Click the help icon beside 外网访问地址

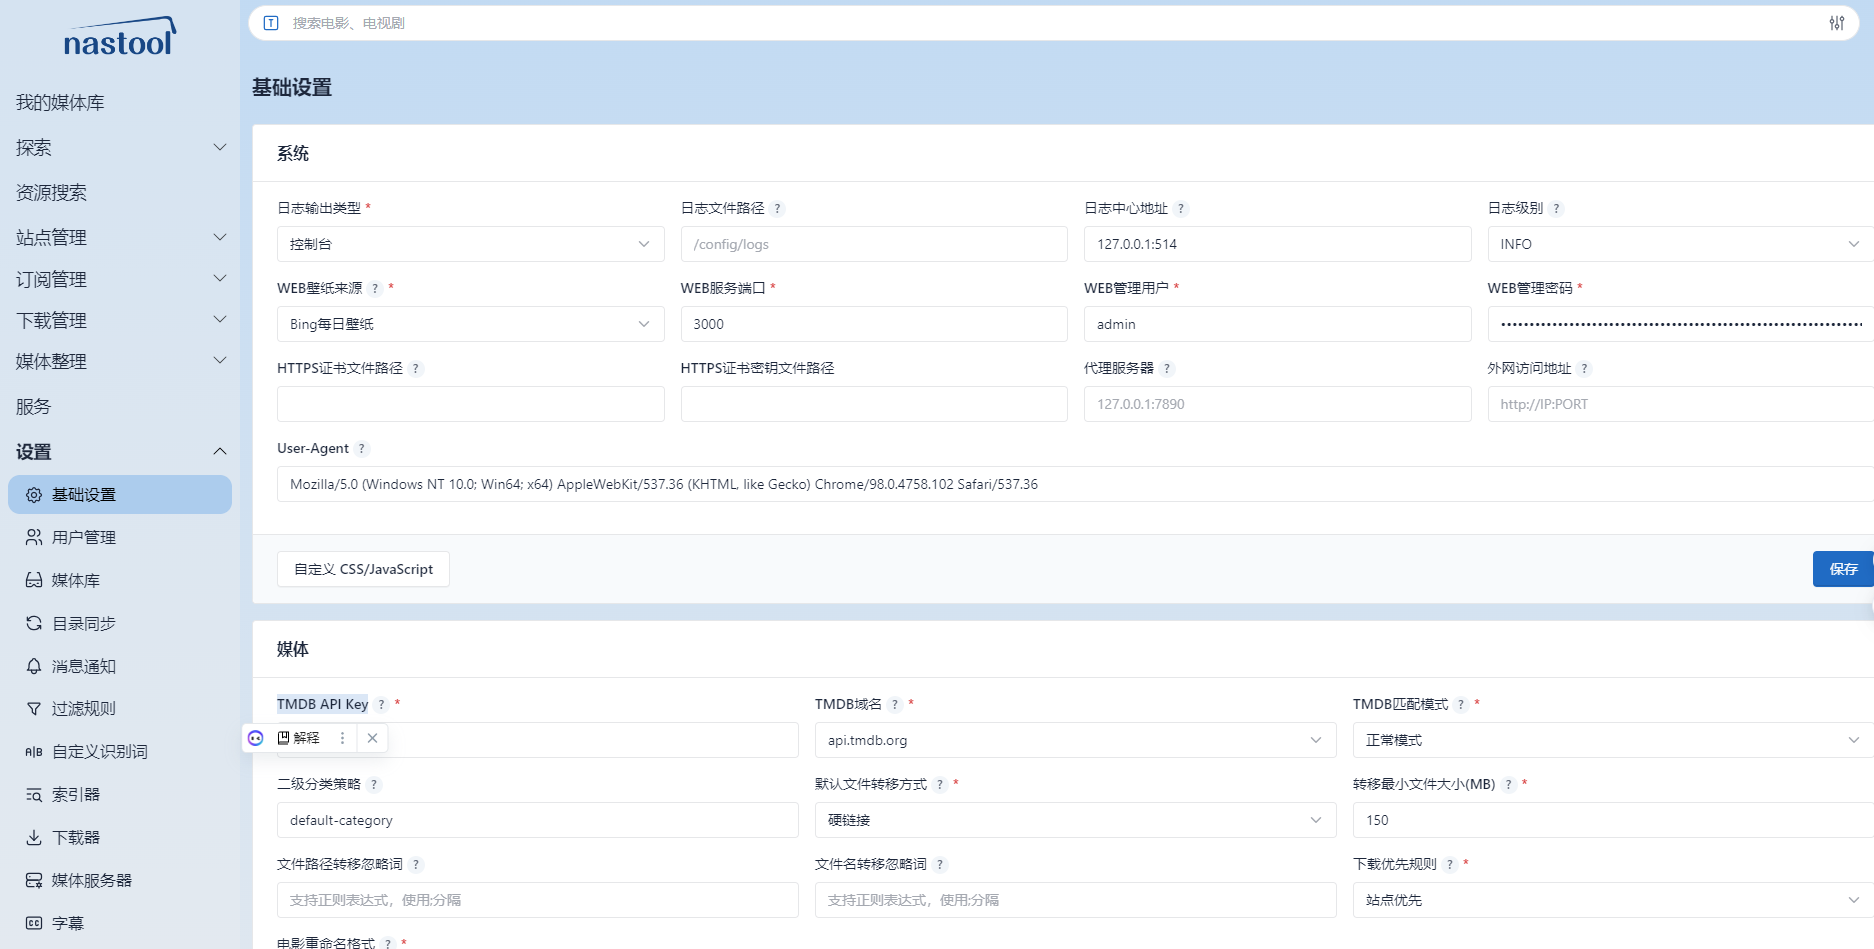tap(1585, 369)
